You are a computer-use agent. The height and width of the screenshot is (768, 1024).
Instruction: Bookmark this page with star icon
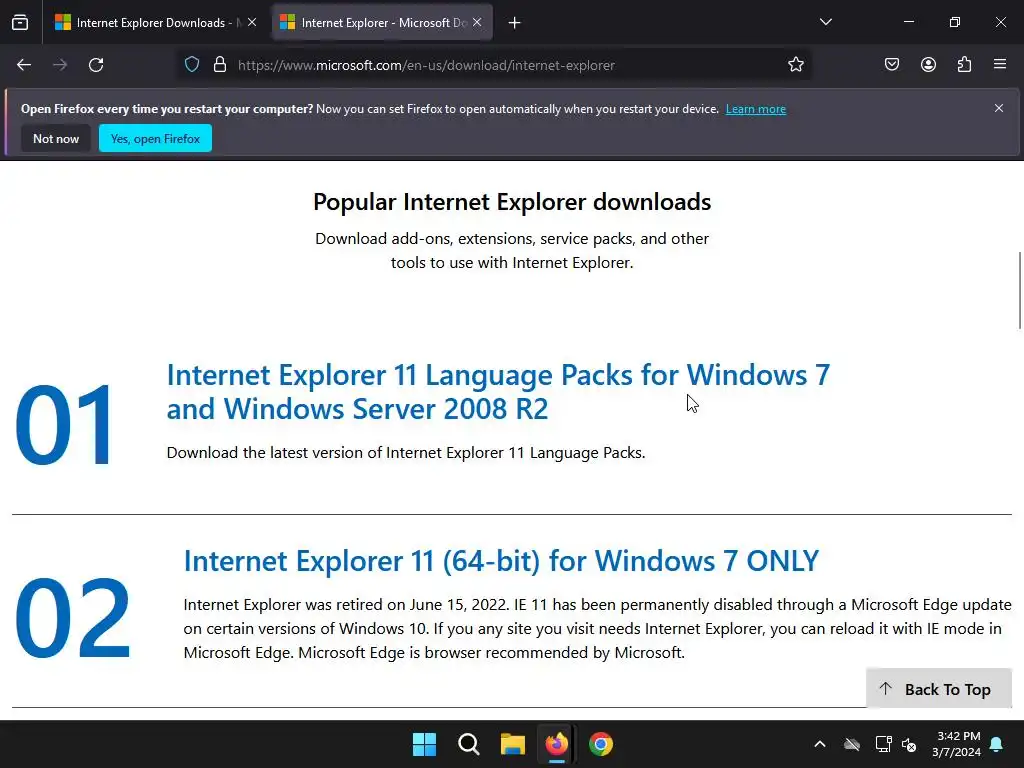pyautogui.click(x=795, y=65)
